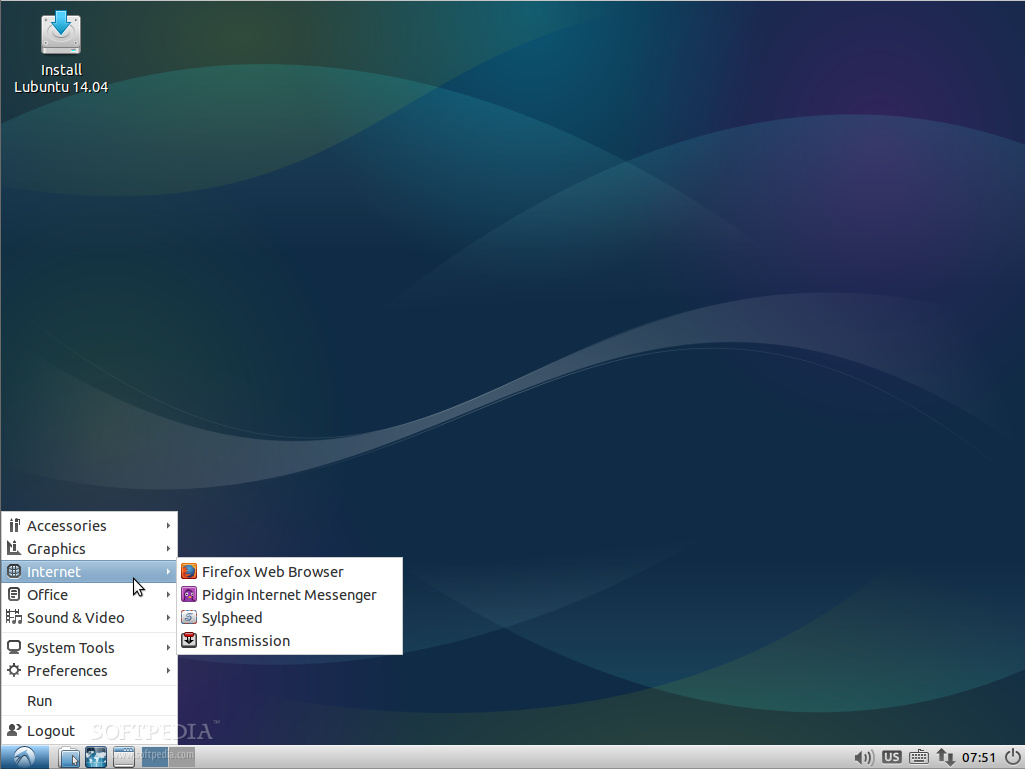Image resolution: width=1025 pixels, height=769 pixels.
Task: Click the power button in the tray
Action: pos(1012,757)
